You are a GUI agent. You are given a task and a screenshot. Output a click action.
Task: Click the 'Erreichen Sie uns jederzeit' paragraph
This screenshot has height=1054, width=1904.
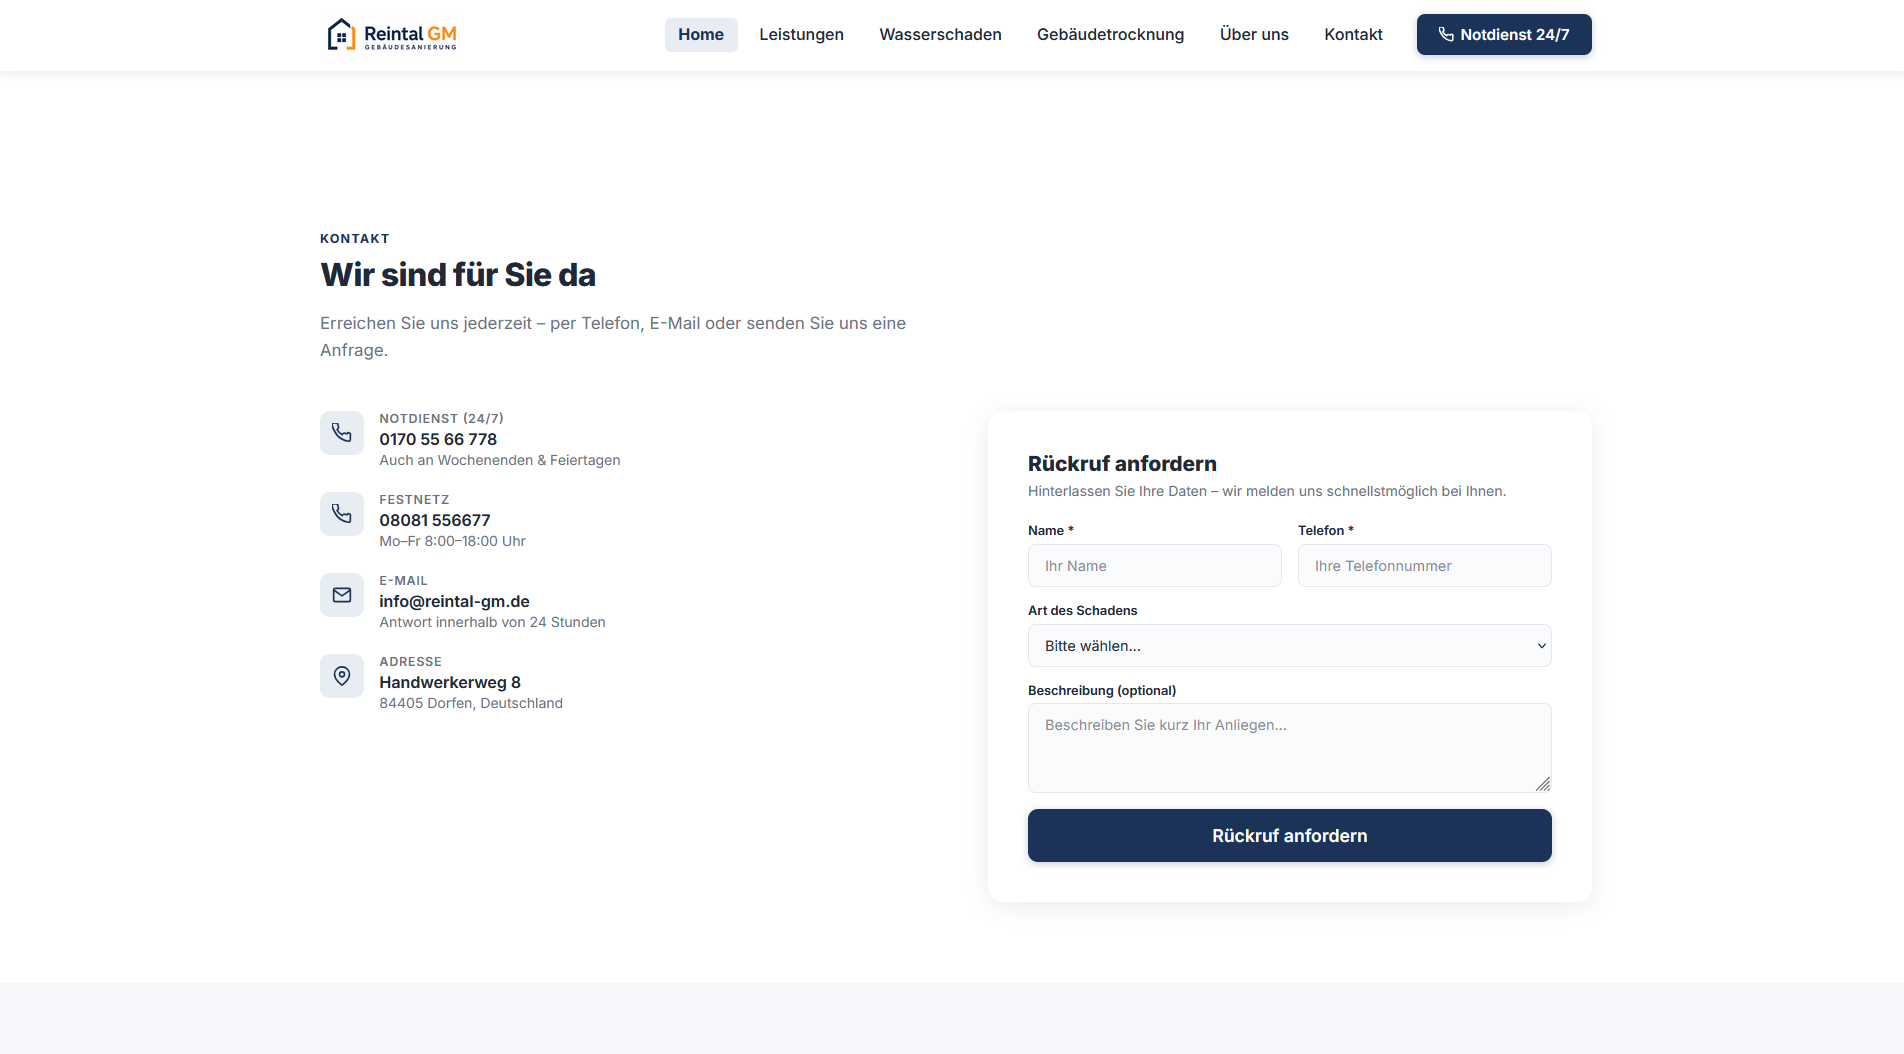pyautogui.click(x=613, y=336)
